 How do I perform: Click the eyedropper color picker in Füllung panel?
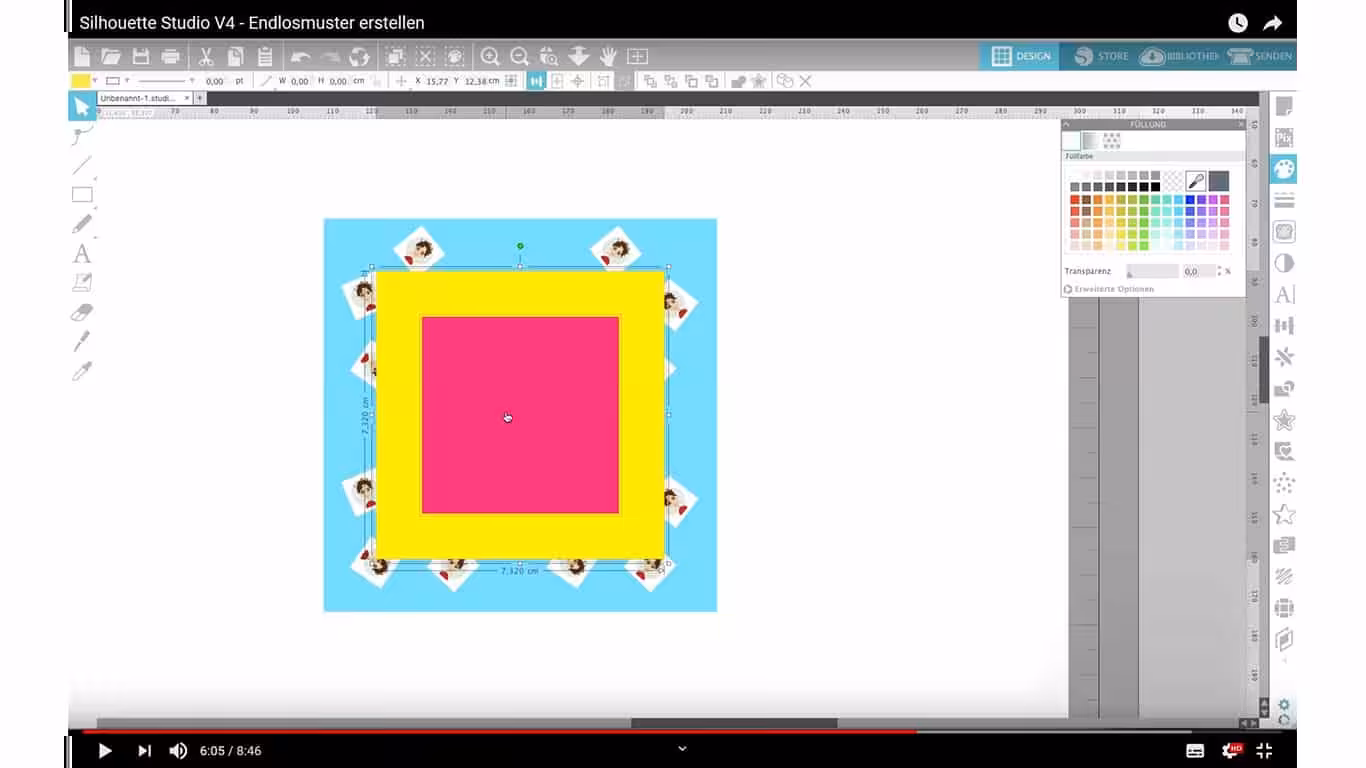click(x=1195, y=181)
